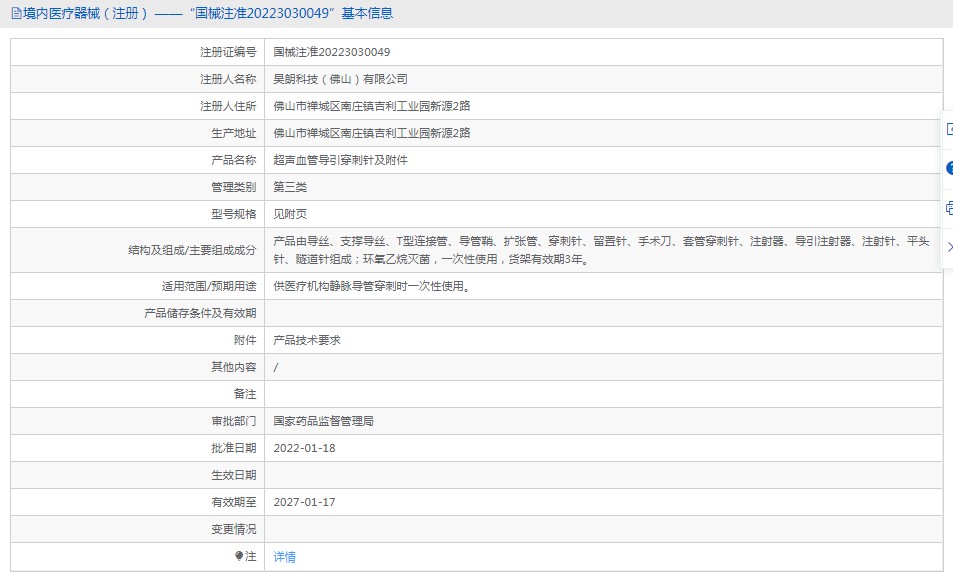Viewport: 953px width, 579px height.
Task: Click the 生产地址 address value
Action: 371,133
